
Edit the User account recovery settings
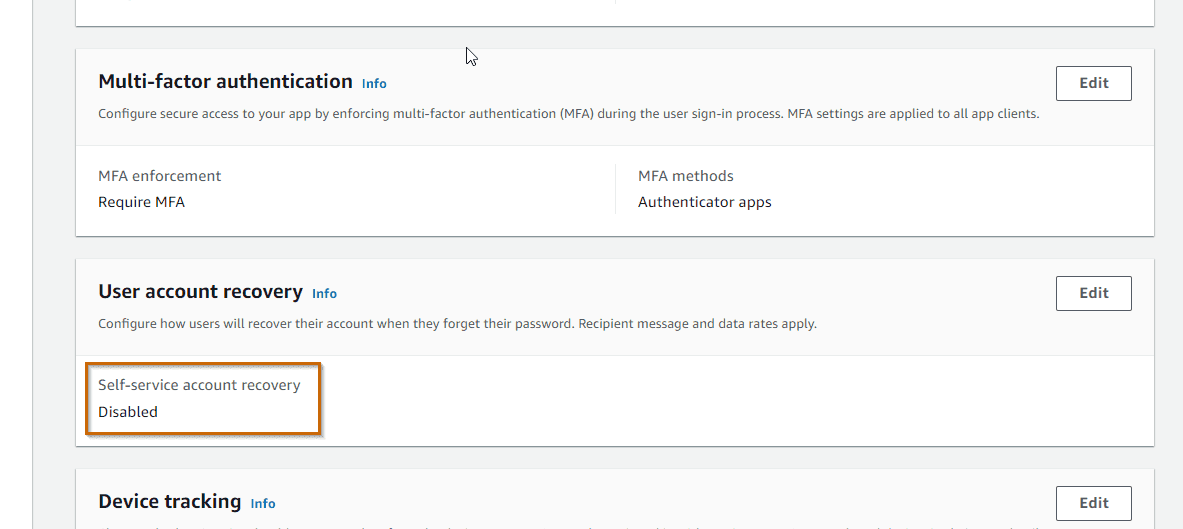point(1093,294)
